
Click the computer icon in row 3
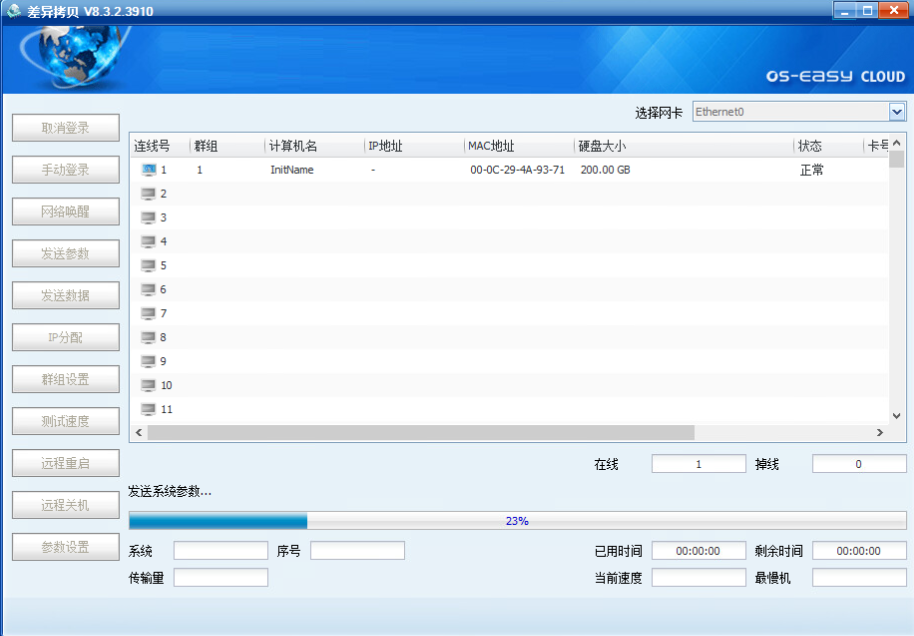pos(149,218)
